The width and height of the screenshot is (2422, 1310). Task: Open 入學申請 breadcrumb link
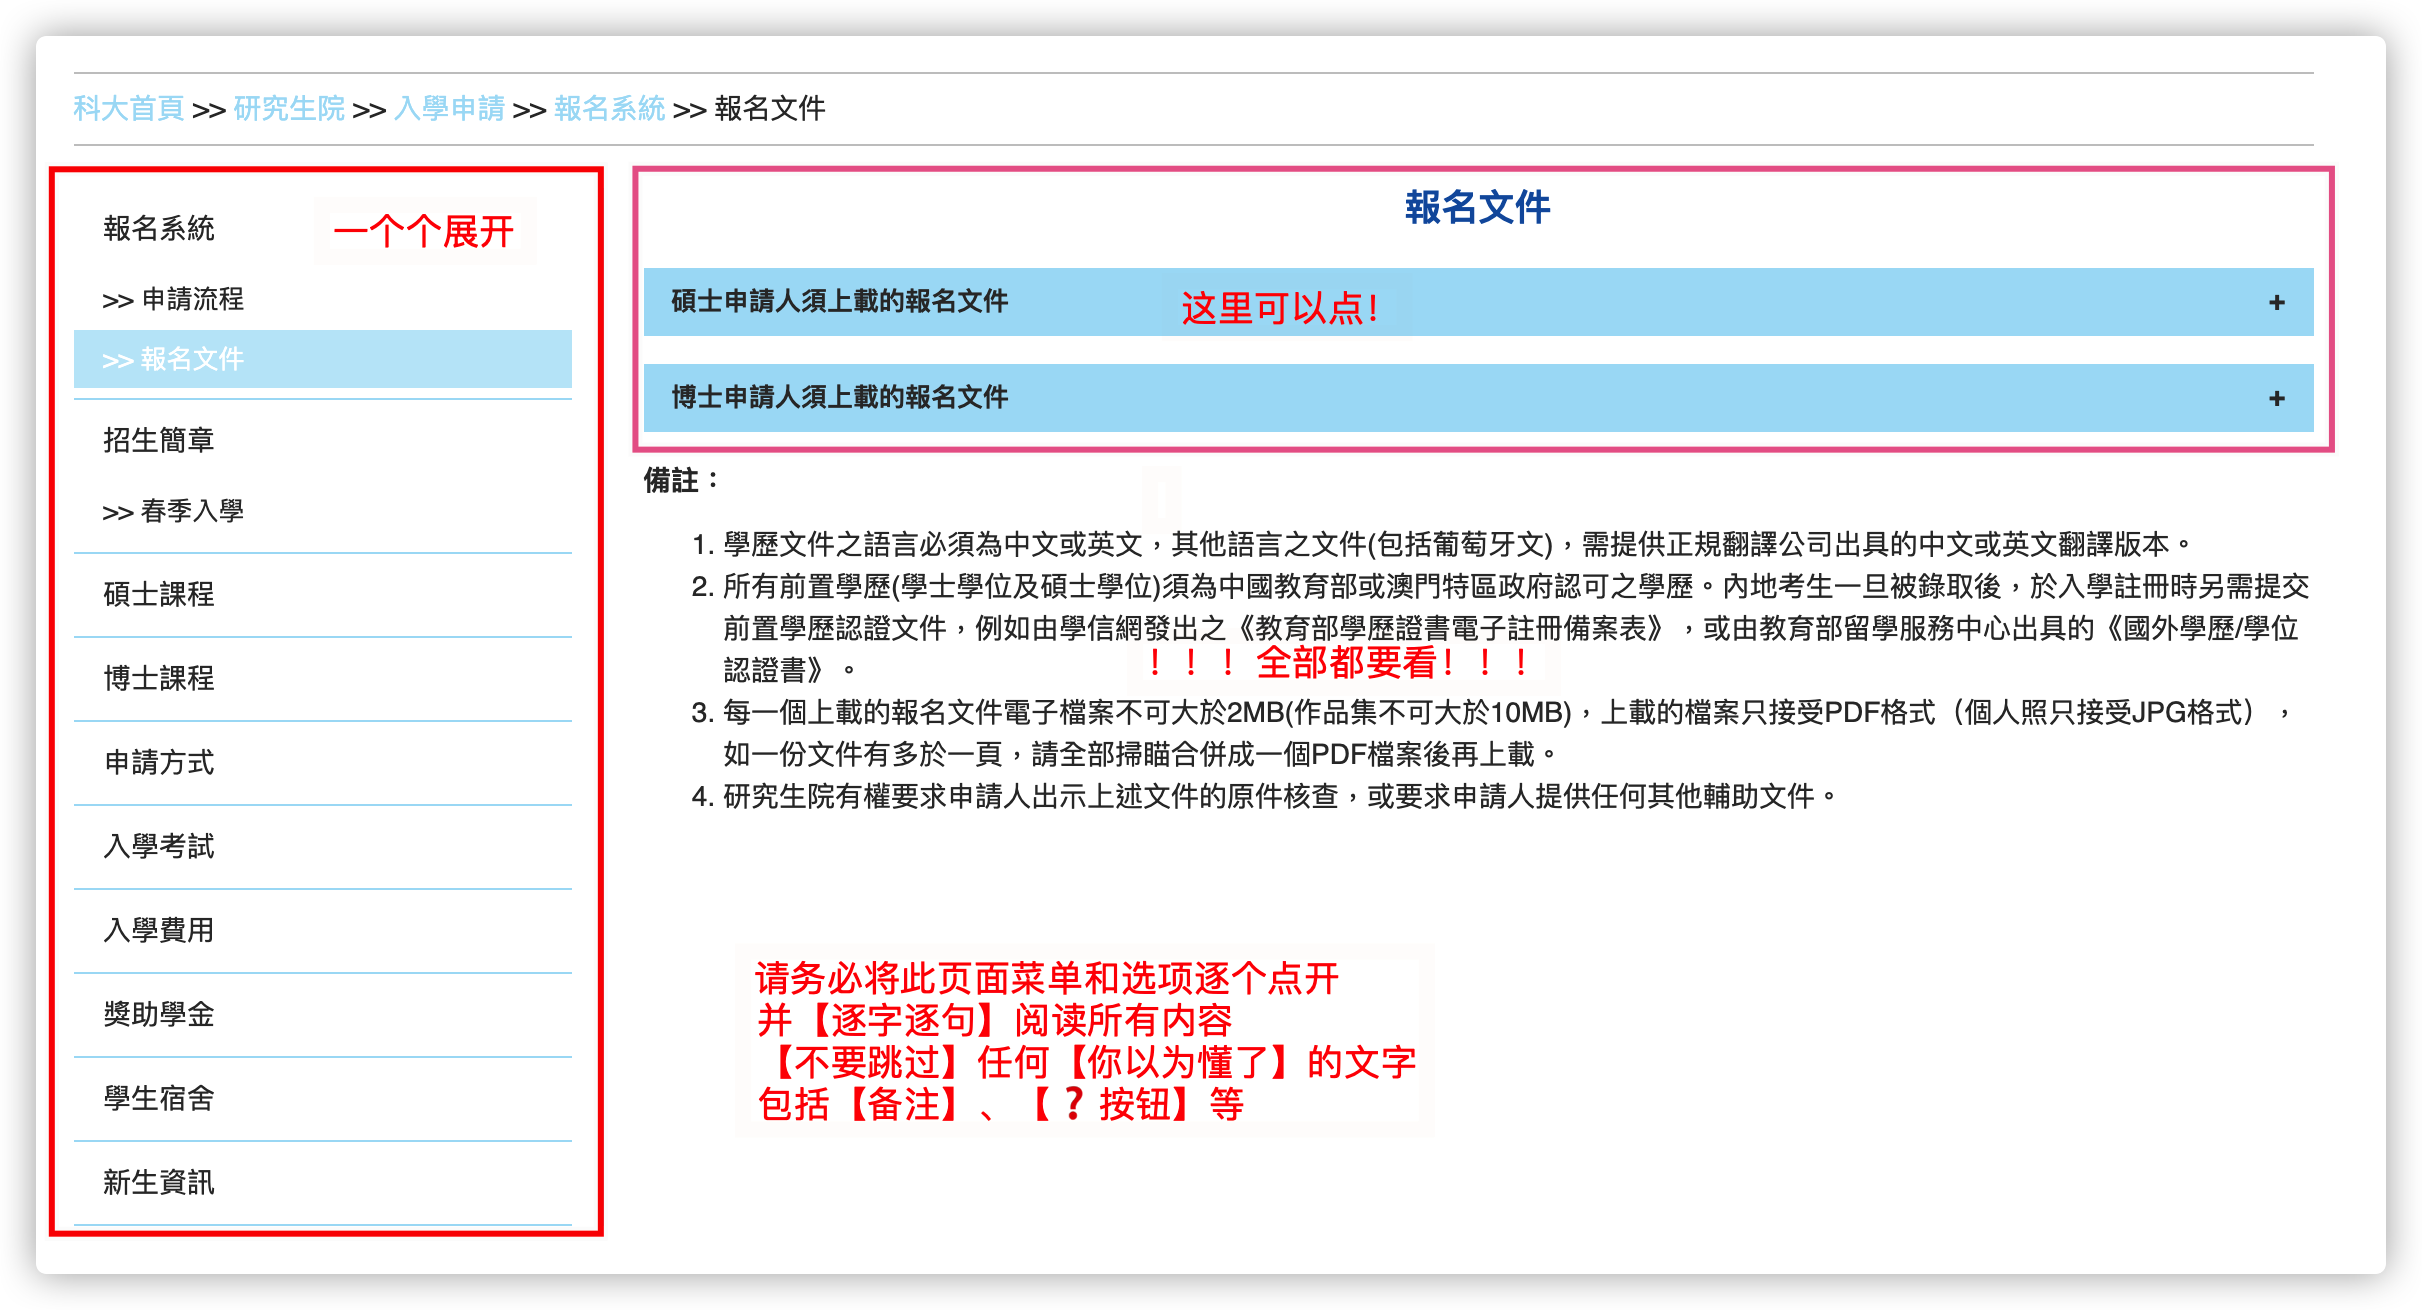[x=449, y=108]
